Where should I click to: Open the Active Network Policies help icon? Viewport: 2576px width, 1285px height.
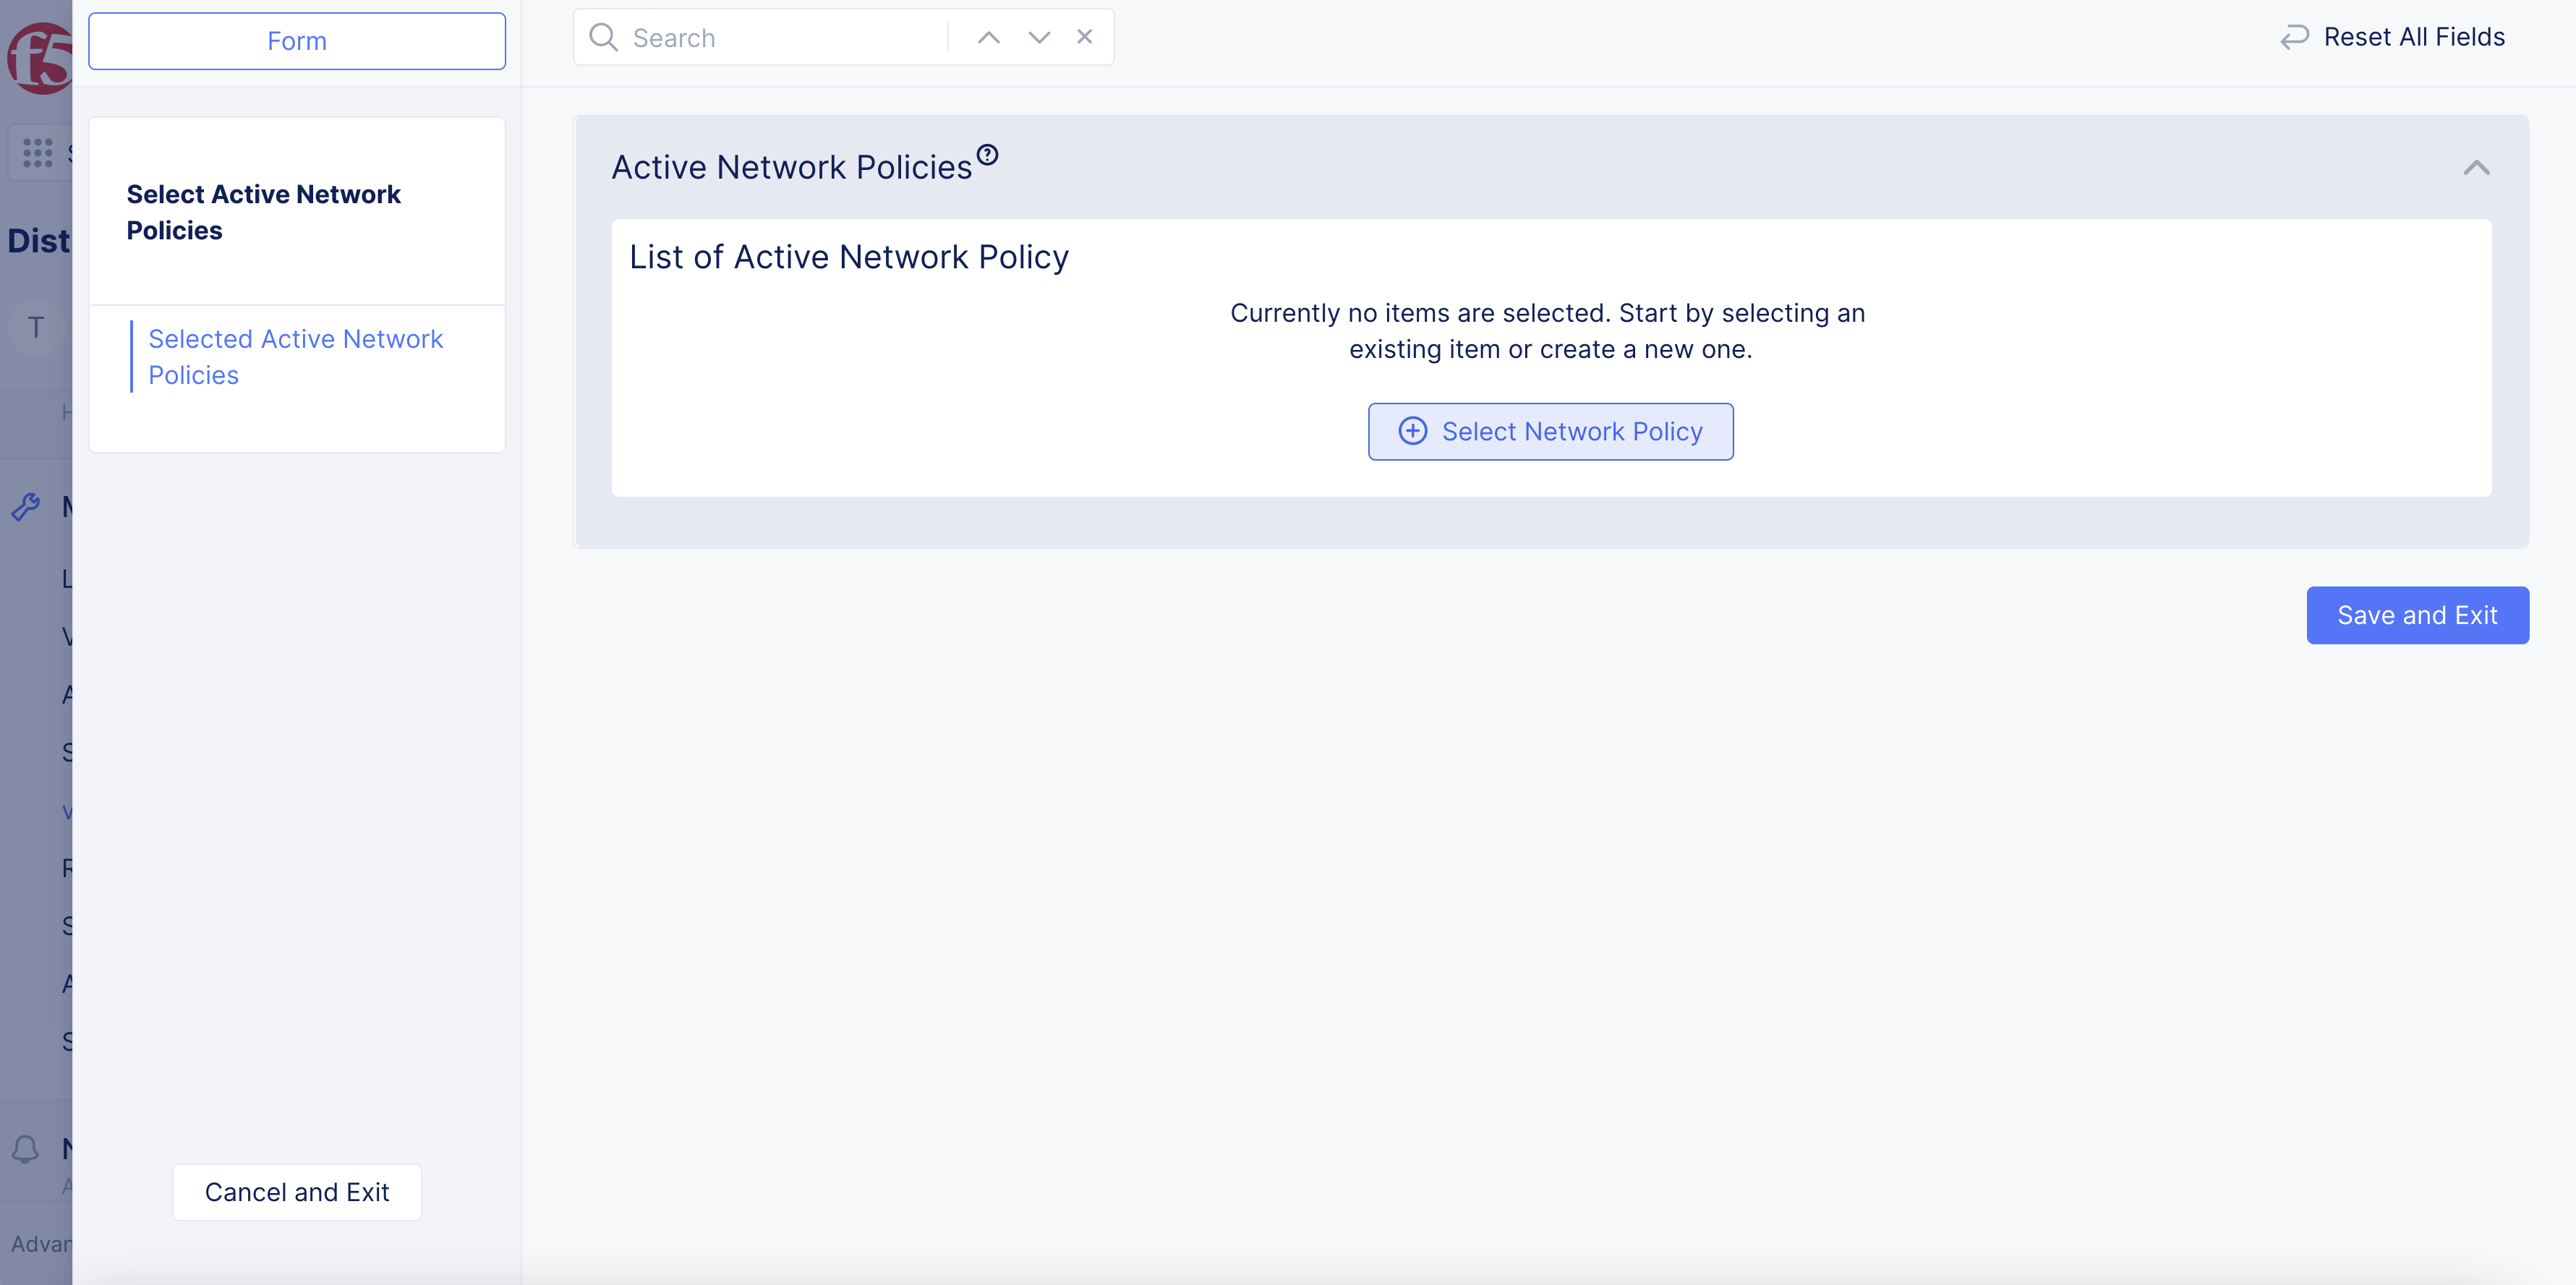coord(988,155)
